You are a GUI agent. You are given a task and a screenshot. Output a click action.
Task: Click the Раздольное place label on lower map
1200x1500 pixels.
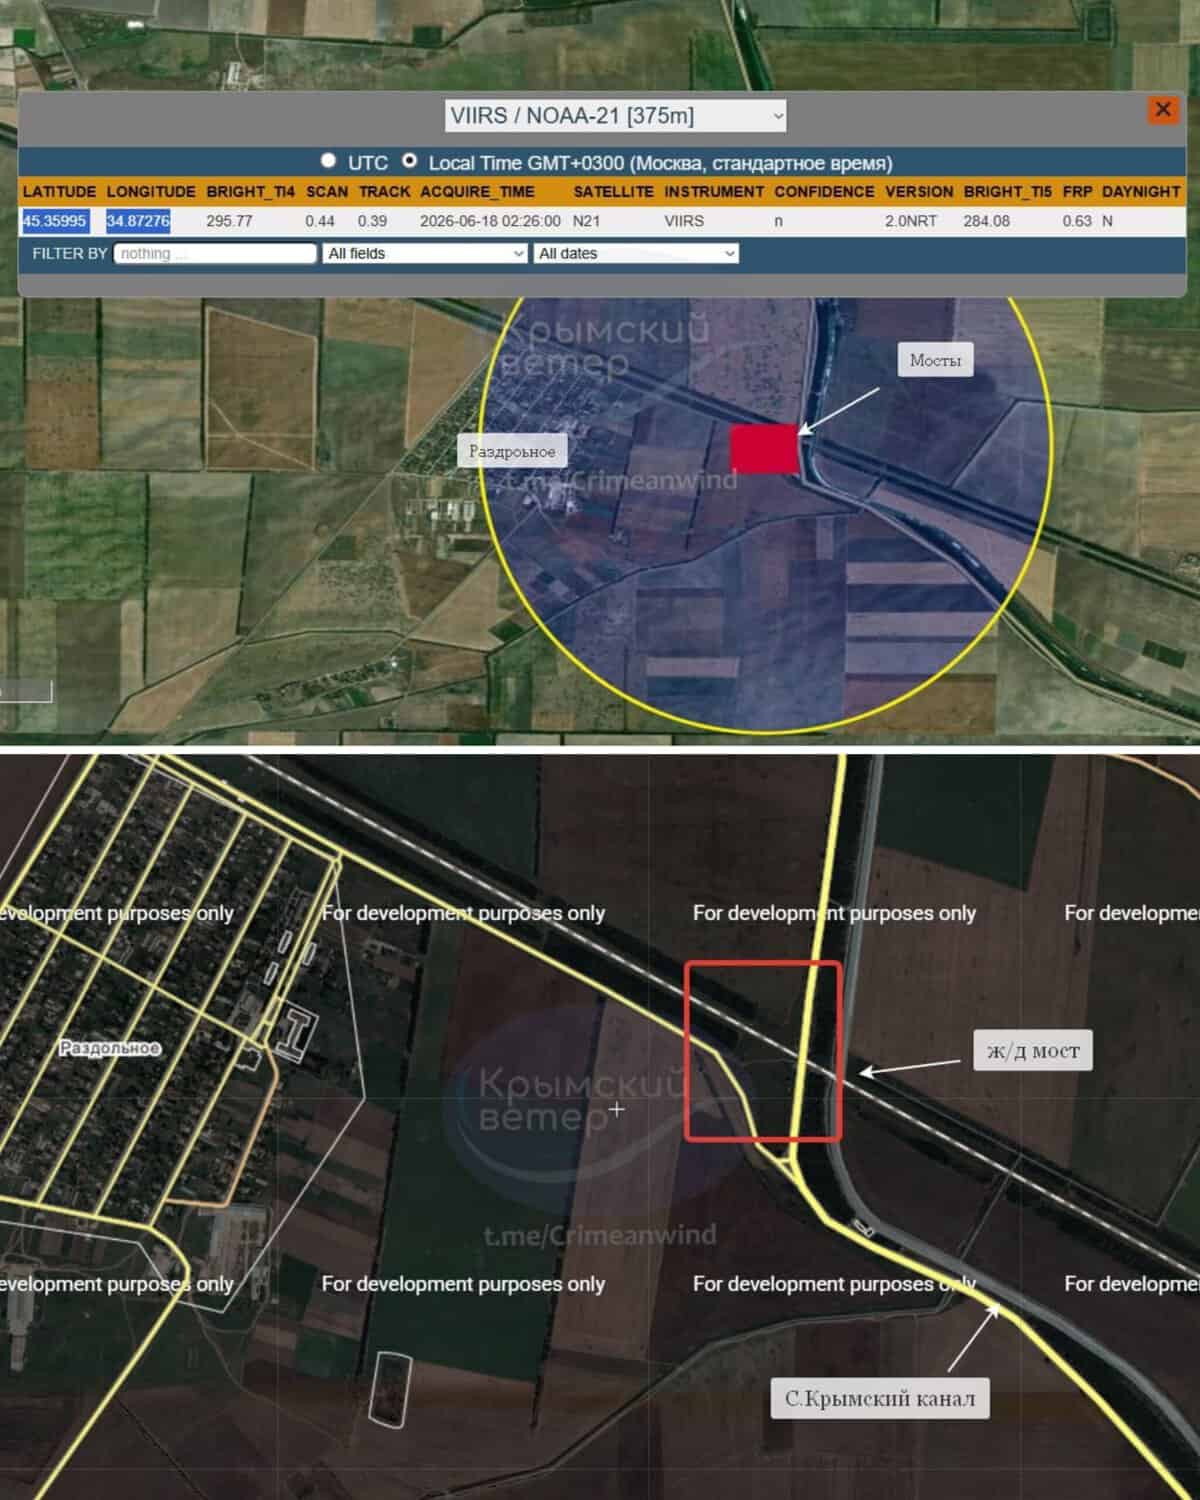[x=110, y=1048]
